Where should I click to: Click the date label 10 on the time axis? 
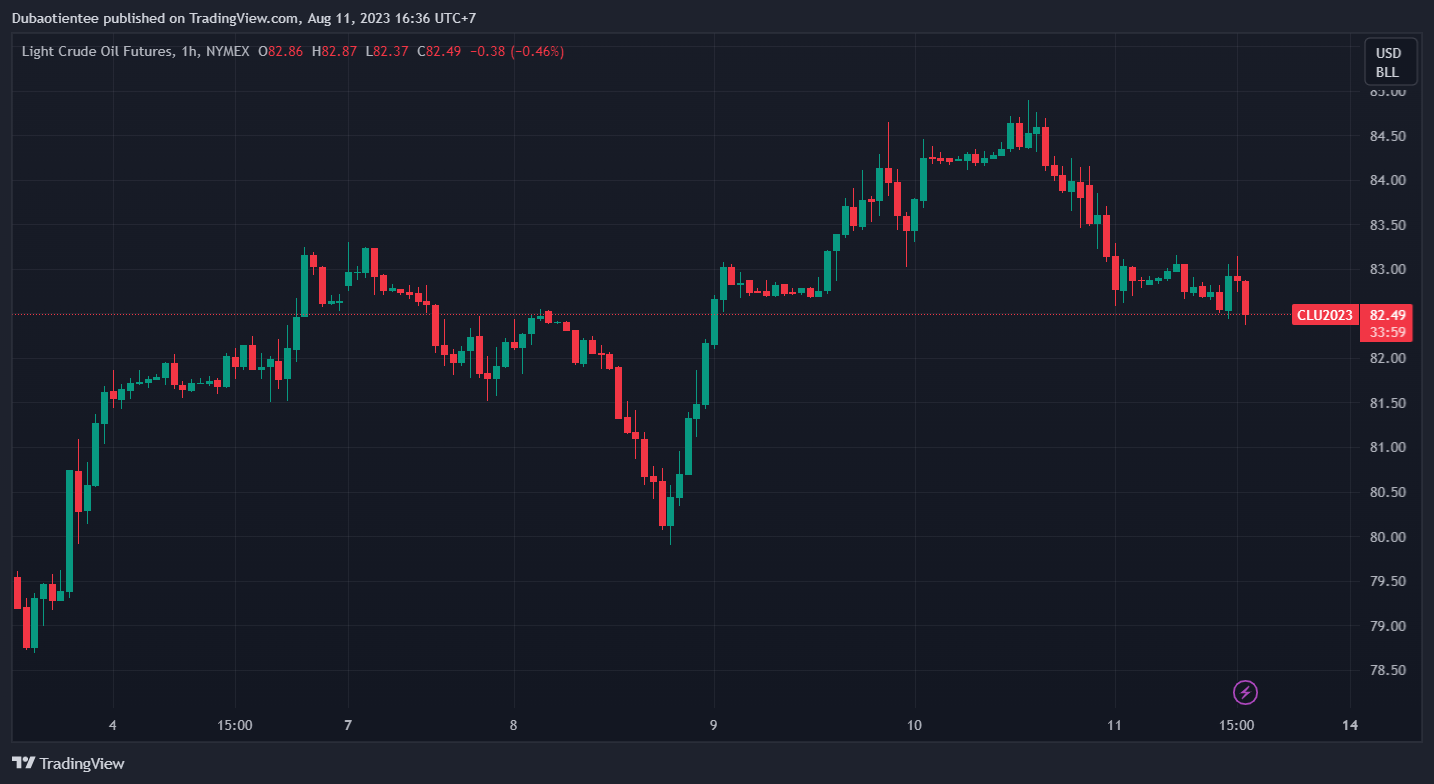914,725
